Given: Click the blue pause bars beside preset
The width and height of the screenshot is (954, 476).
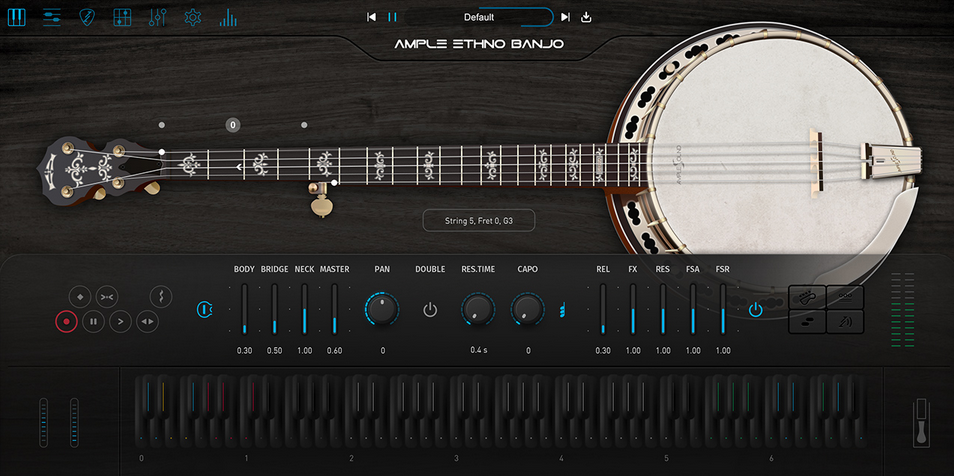Looking at the screenshot, I should coord(392,17).
